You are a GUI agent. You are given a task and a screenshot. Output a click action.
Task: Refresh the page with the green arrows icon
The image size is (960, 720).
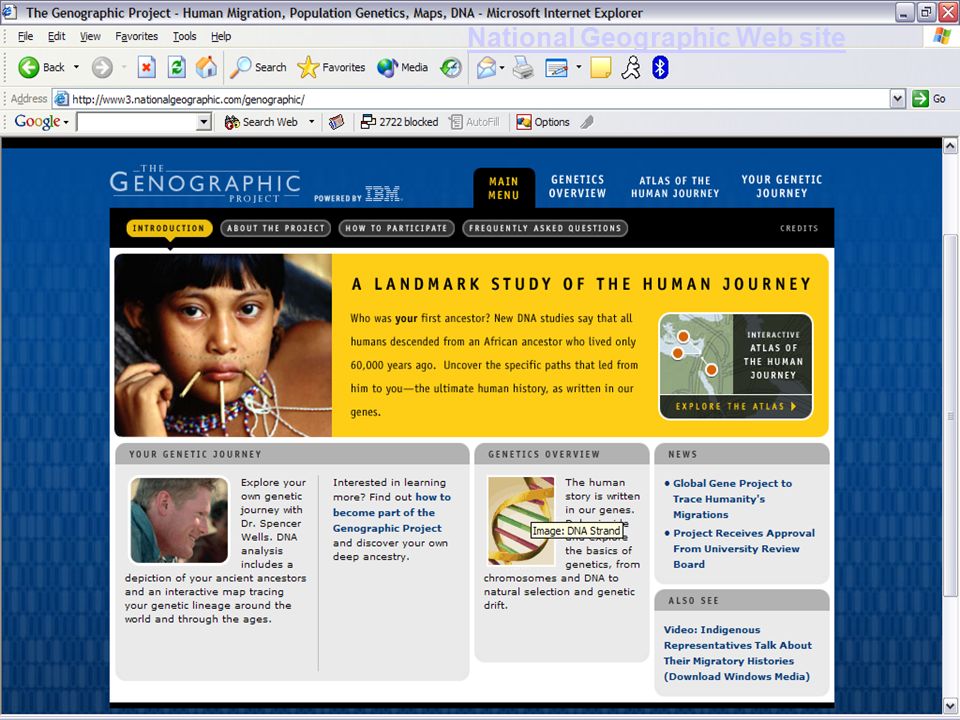(177, 67)
